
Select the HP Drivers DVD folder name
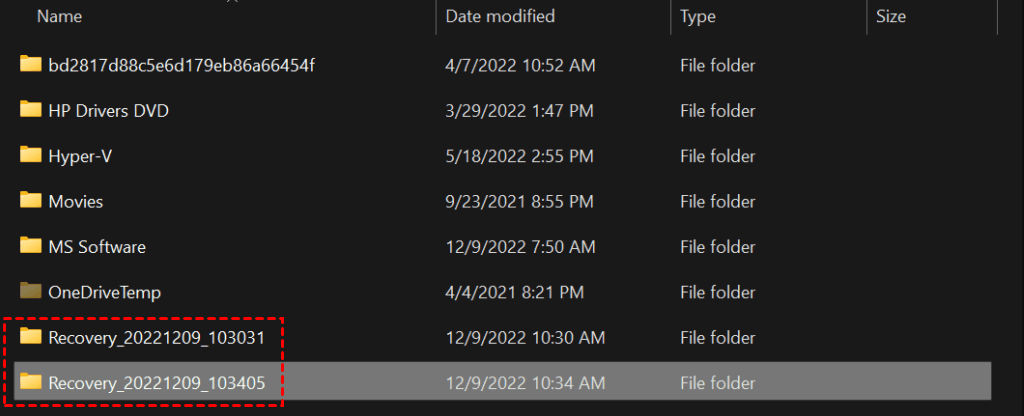[108, 110]
